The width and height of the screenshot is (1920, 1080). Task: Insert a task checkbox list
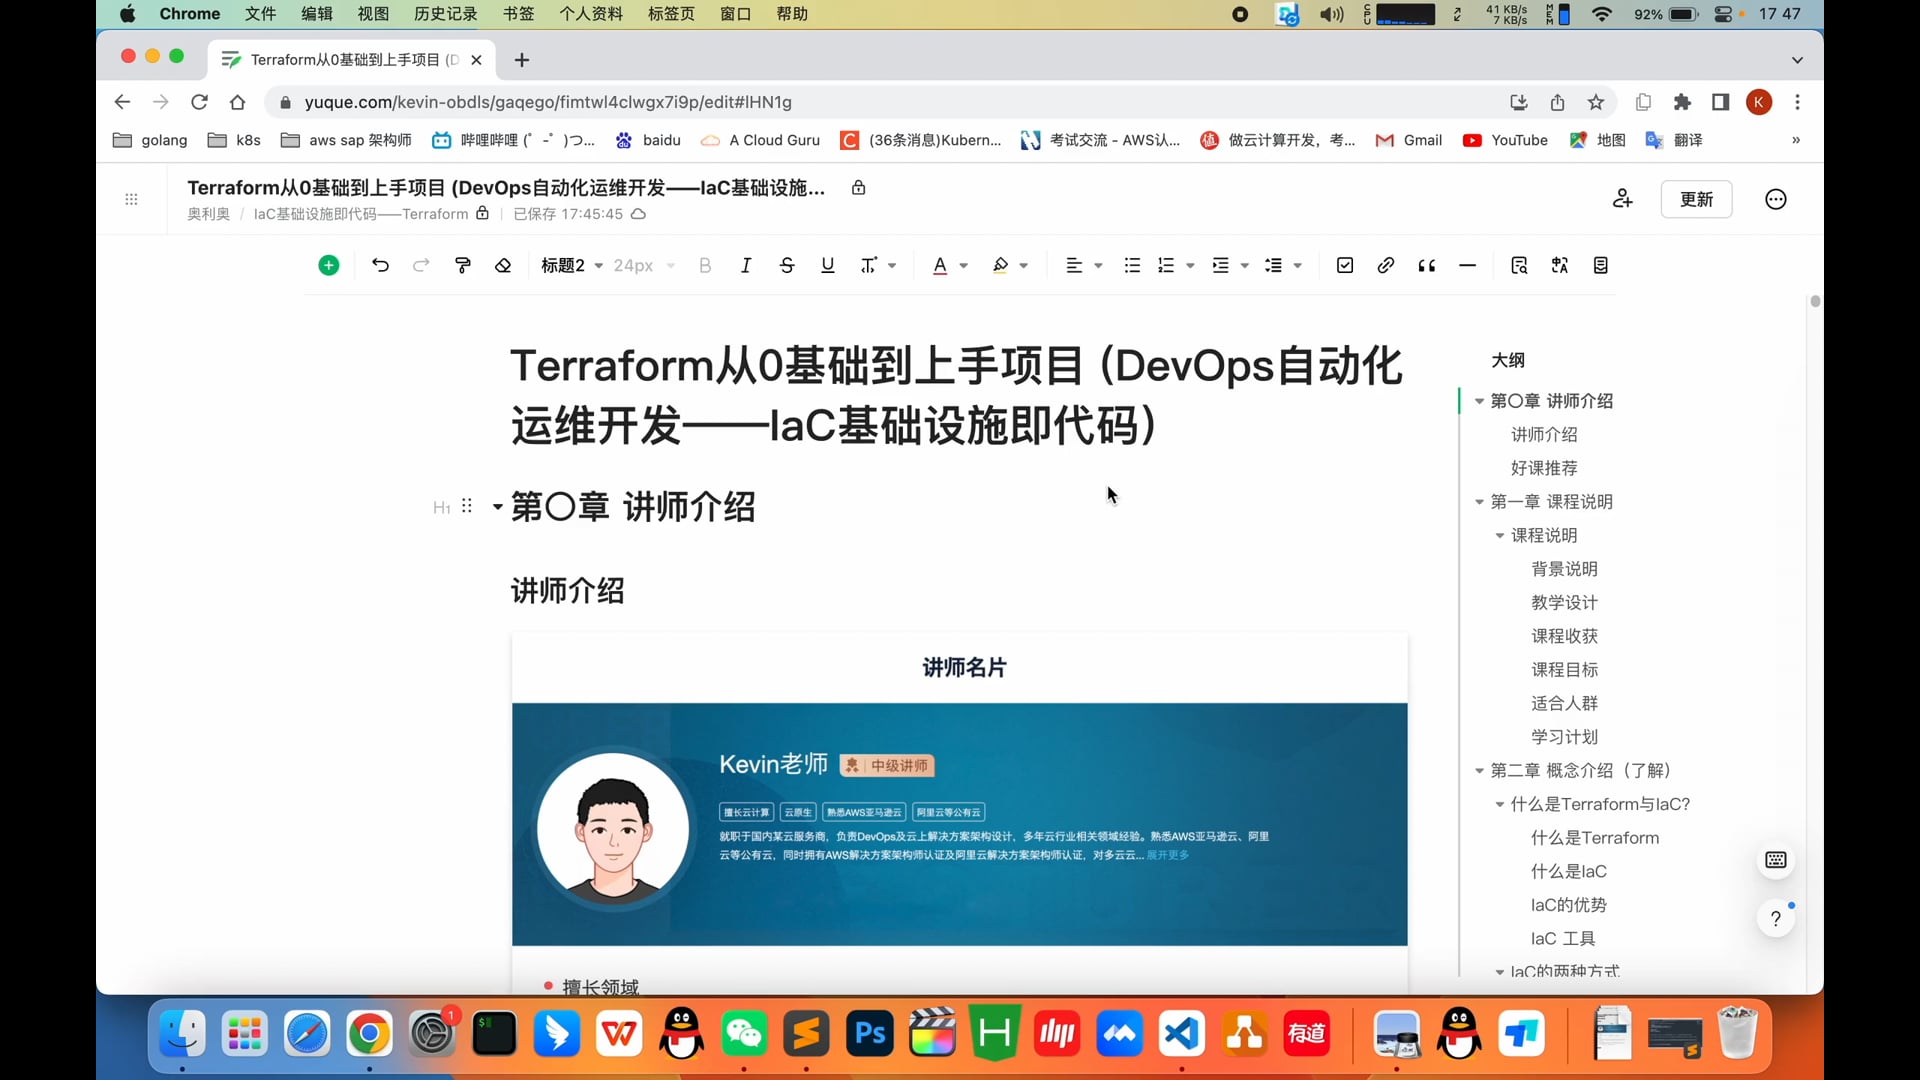[x=1345, y=265]
